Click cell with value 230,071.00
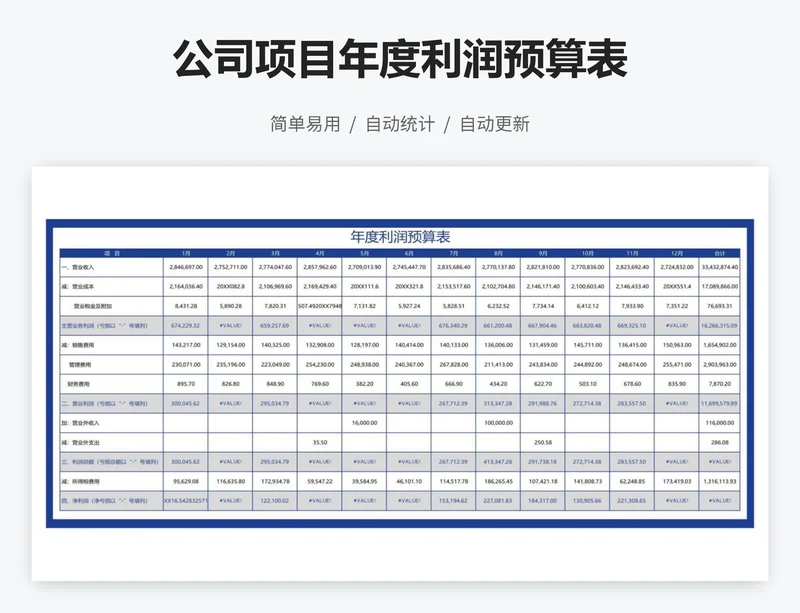The image size is (800, 613). pos(186,364)
